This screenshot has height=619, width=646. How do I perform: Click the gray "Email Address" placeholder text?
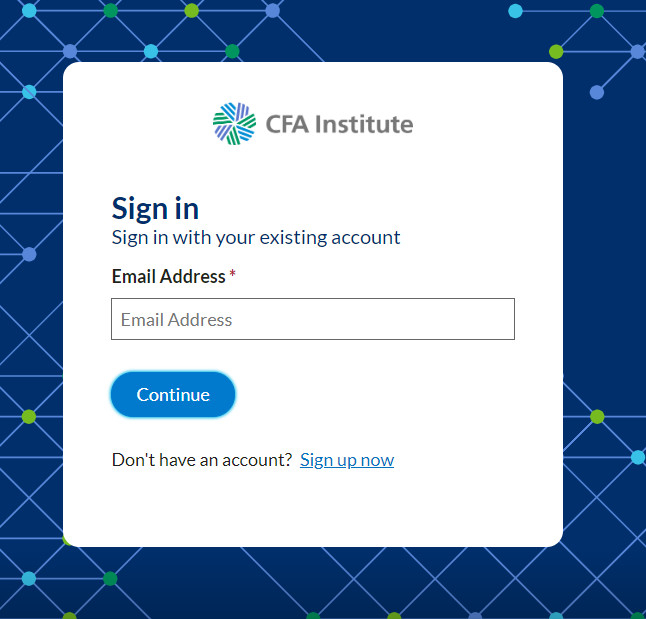coord(176,320)
